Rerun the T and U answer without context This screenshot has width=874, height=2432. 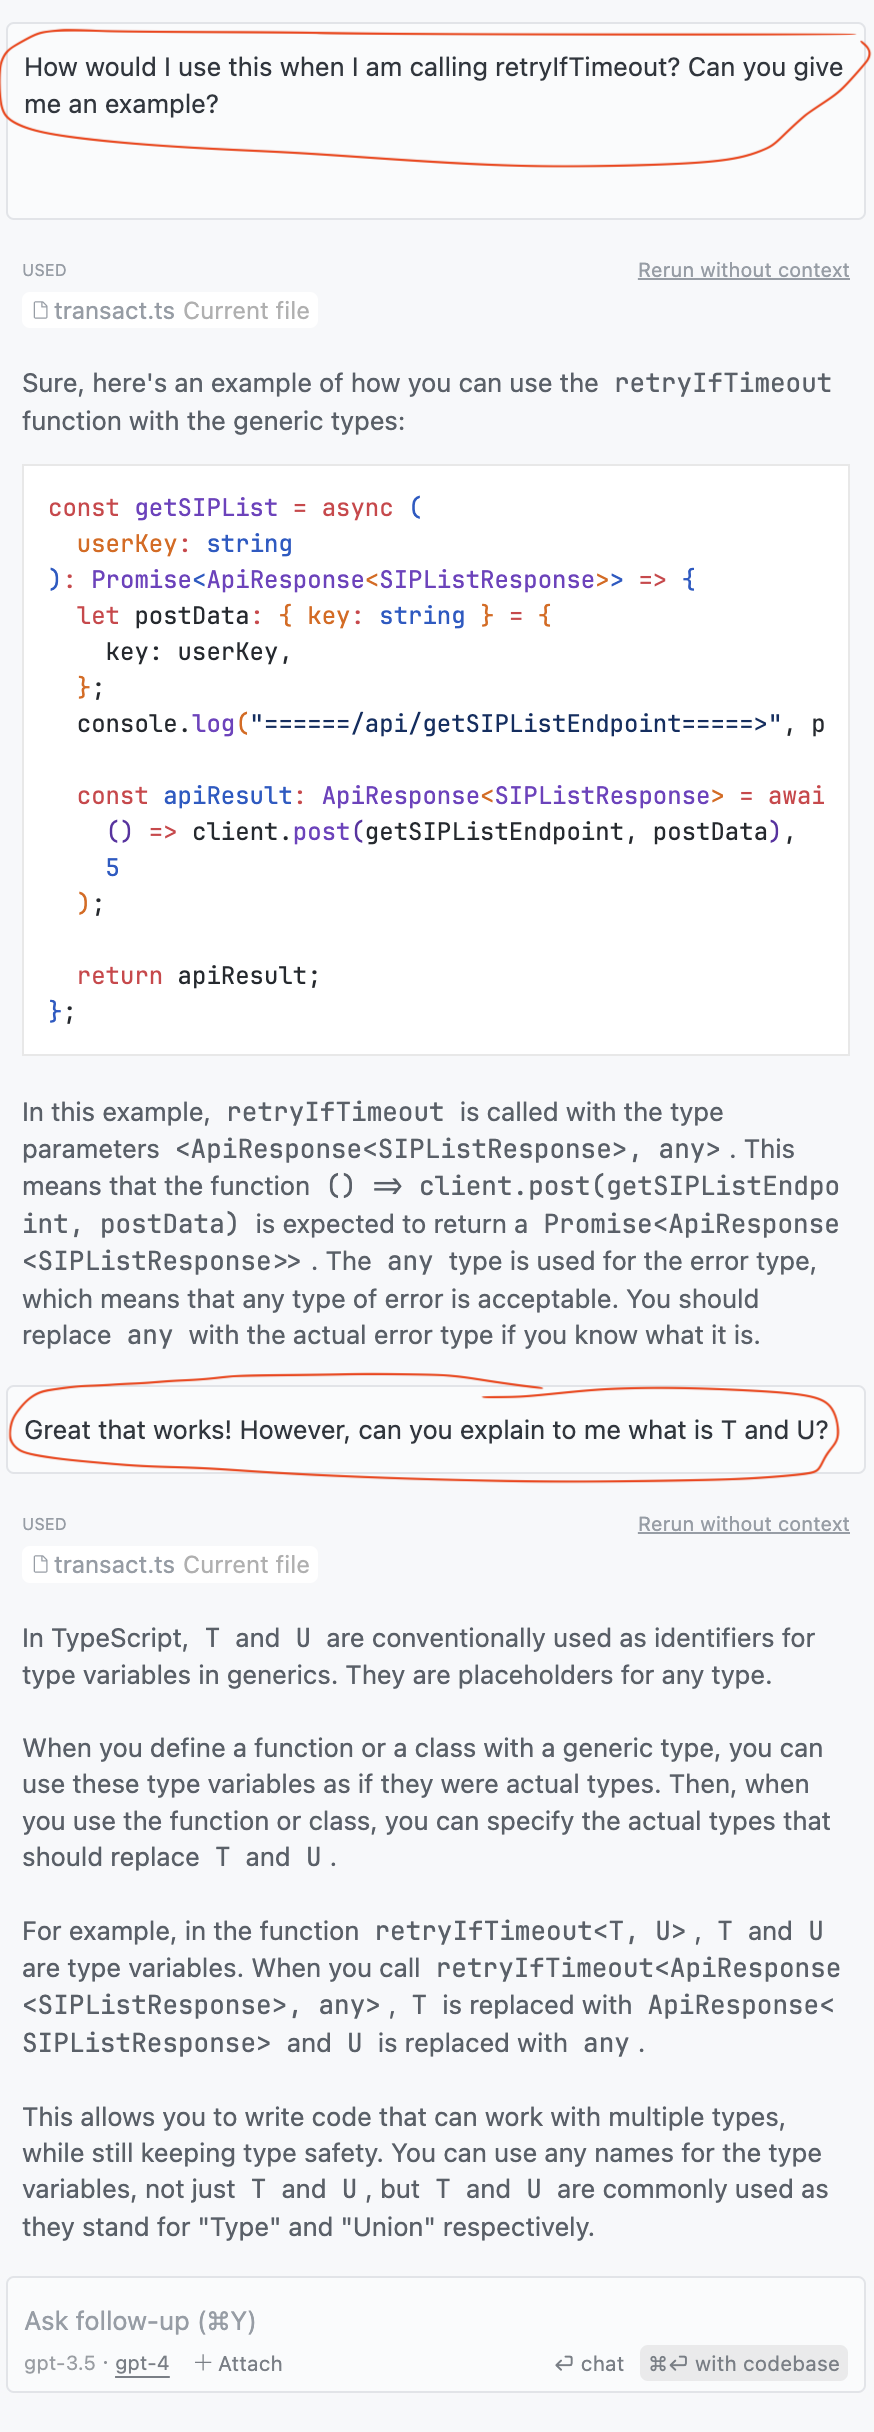(743, 1524)
